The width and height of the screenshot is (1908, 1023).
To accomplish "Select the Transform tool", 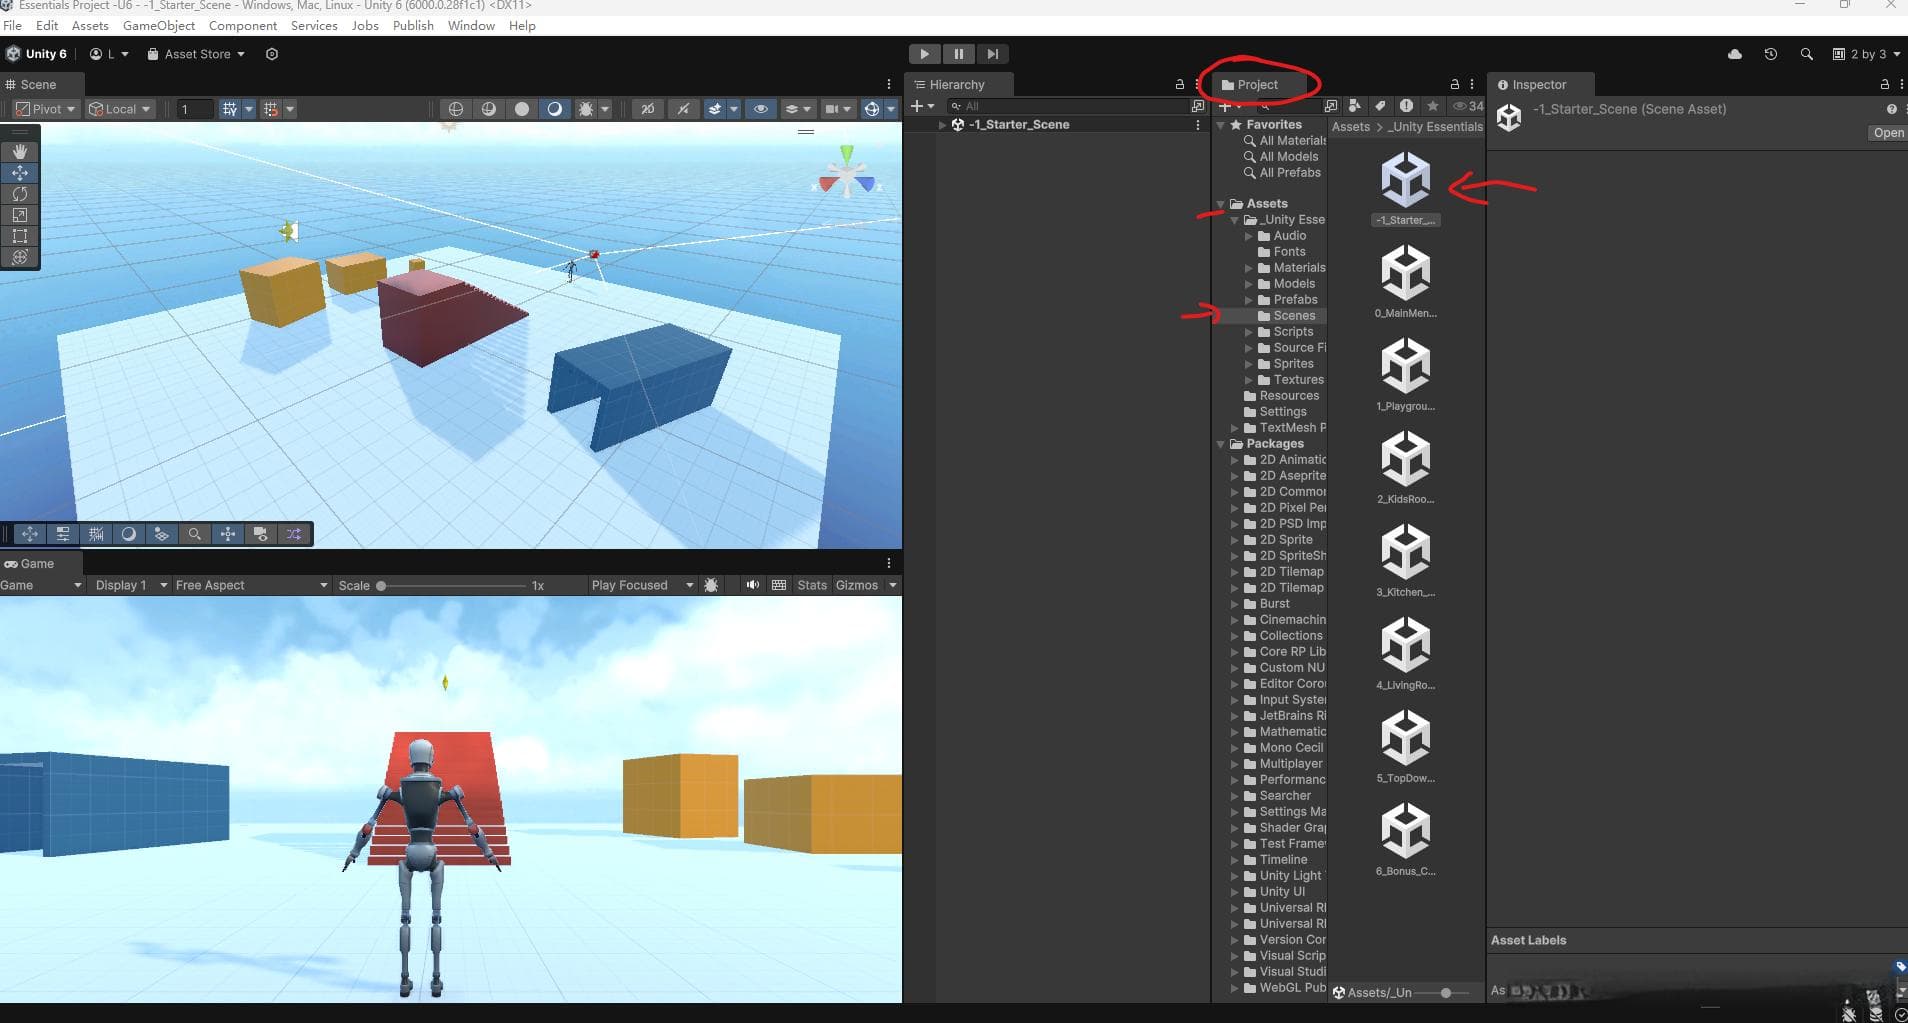I will [x=20, y=257].
